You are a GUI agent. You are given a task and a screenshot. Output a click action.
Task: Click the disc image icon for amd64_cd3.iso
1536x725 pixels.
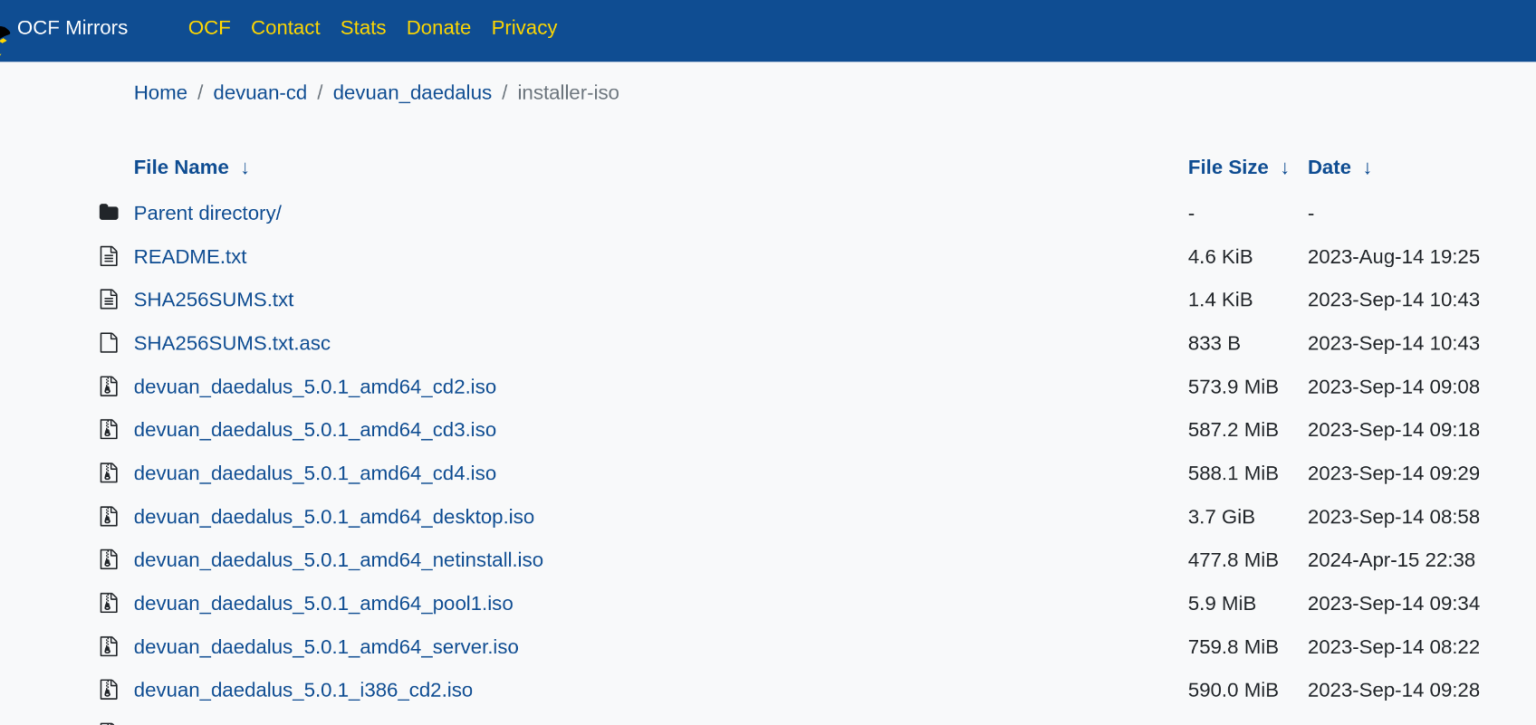click(108, 429)
